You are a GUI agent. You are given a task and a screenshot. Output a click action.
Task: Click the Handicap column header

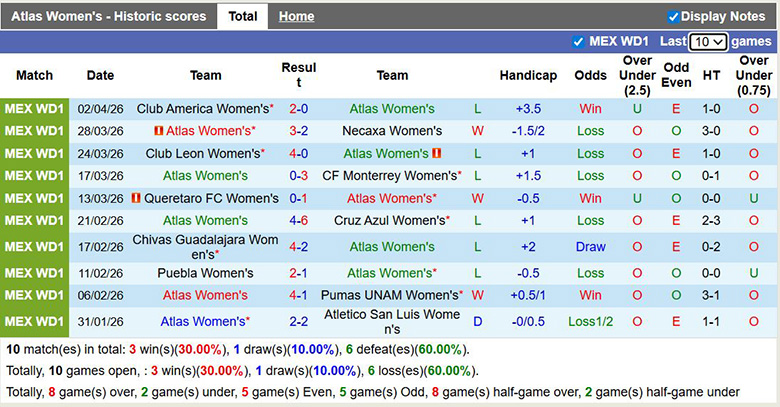pyautogui.click(x=528, y=75)
